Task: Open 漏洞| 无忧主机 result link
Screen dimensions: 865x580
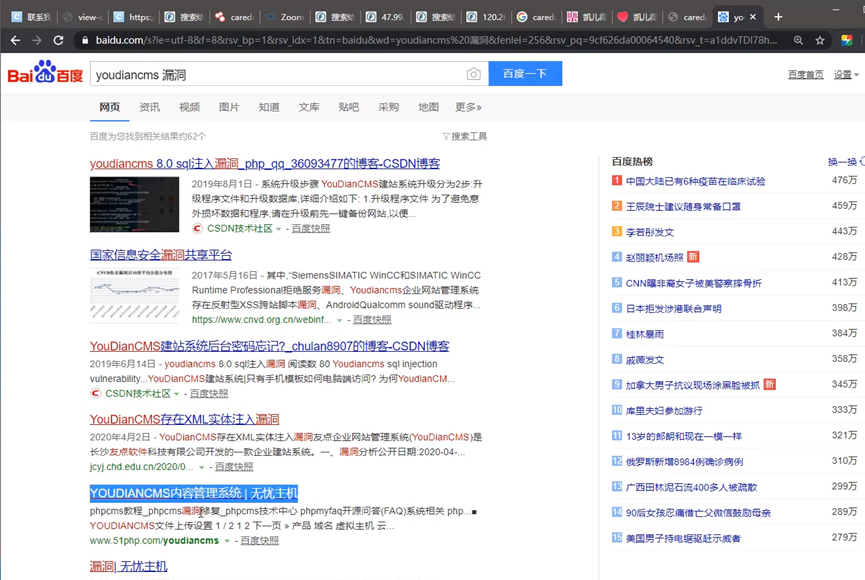Action: click(x=129, y=566)
